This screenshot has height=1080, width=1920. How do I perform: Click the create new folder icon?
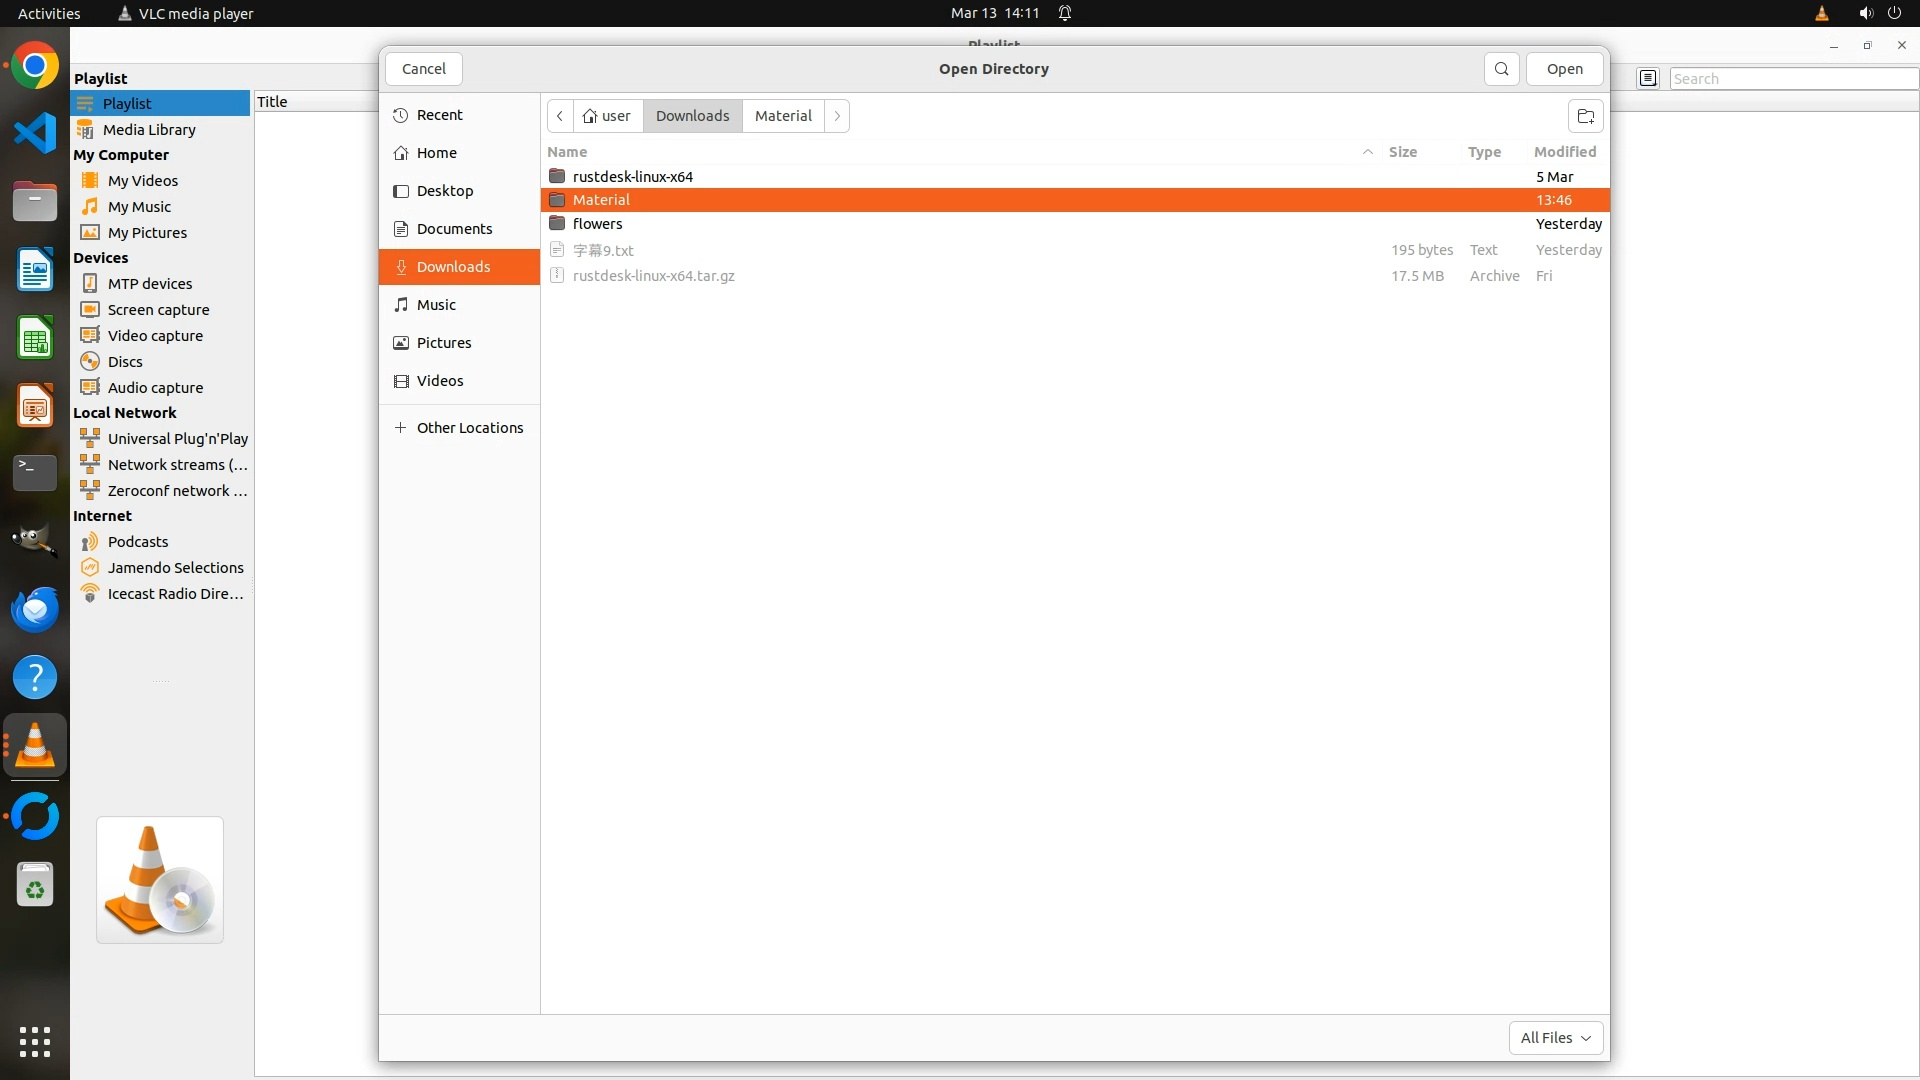(x=1585, y=116)
